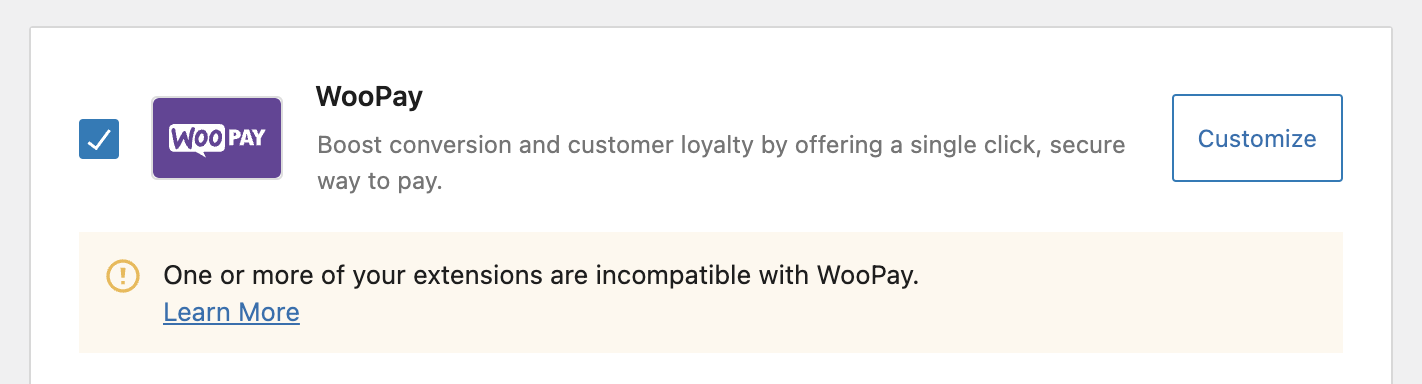Uncheck the WooPay enable checkbox

click(x=99, y=139)
